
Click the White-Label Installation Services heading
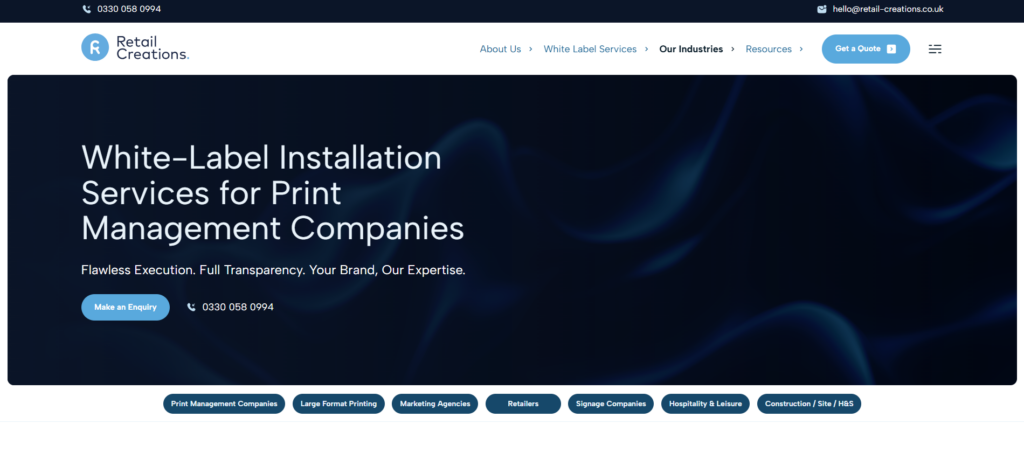pyautogui.click(x=273, y=193)
